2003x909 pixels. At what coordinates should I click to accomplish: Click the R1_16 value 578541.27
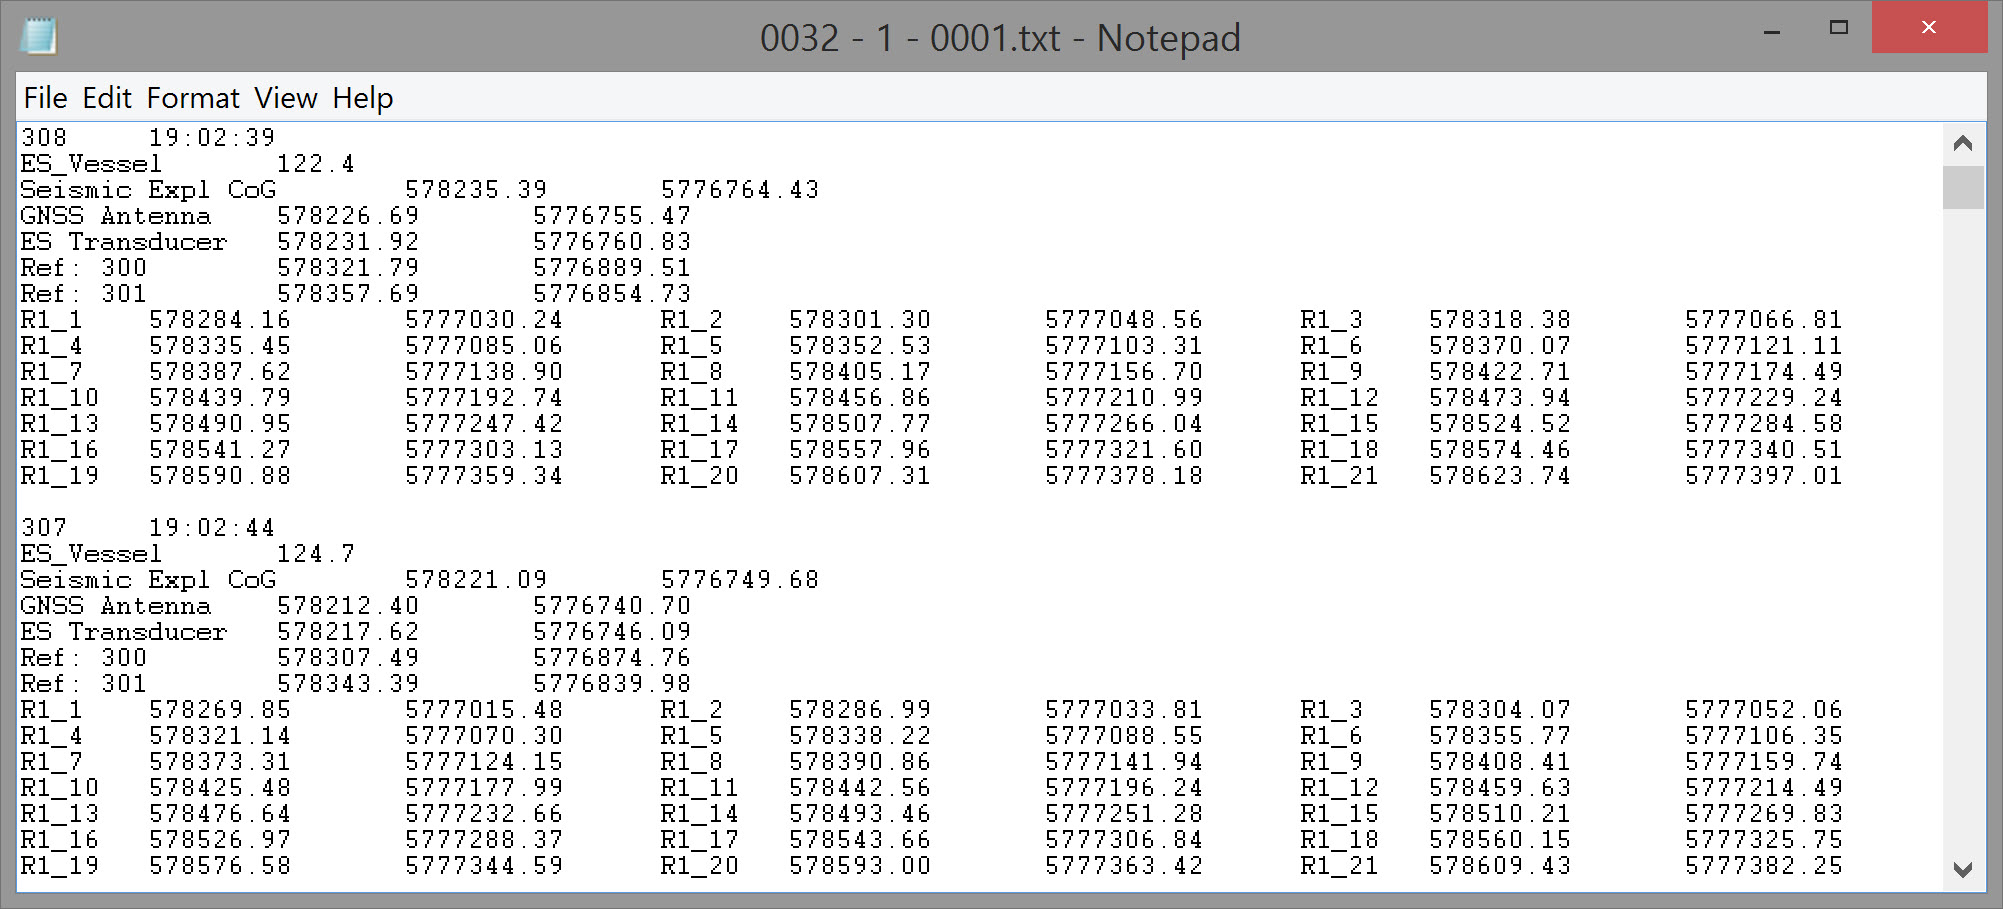220,449
